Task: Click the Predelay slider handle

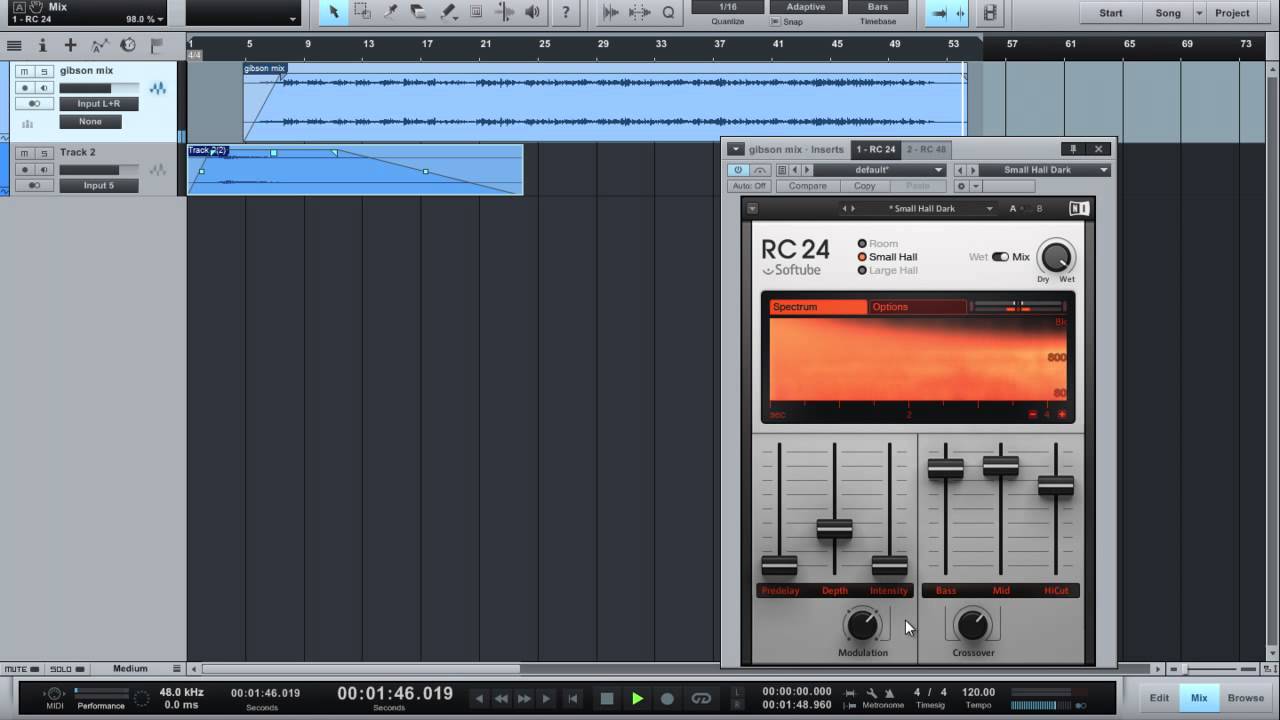Action: click(779, 566)
